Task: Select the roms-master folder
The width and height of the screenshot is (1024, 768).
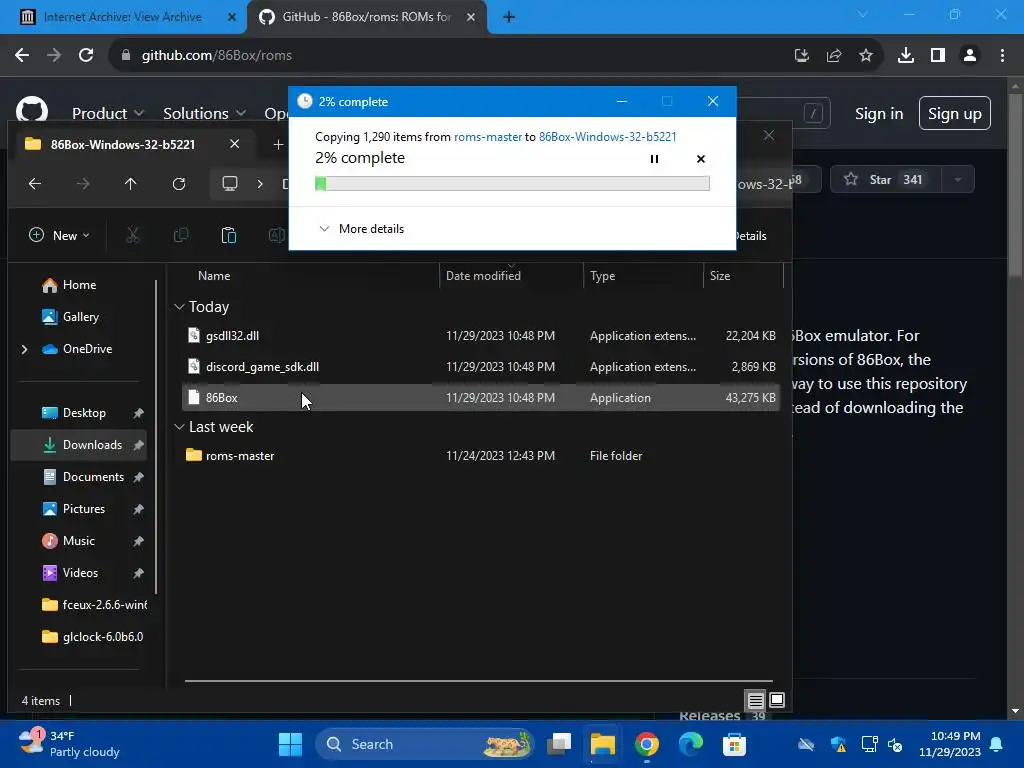Action: (481, 456)
